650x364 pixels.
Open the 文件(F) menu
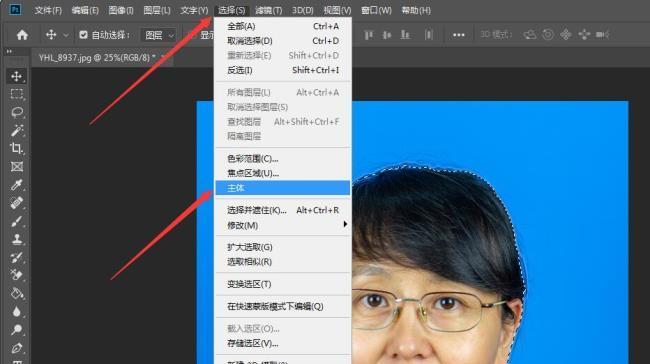48,10
